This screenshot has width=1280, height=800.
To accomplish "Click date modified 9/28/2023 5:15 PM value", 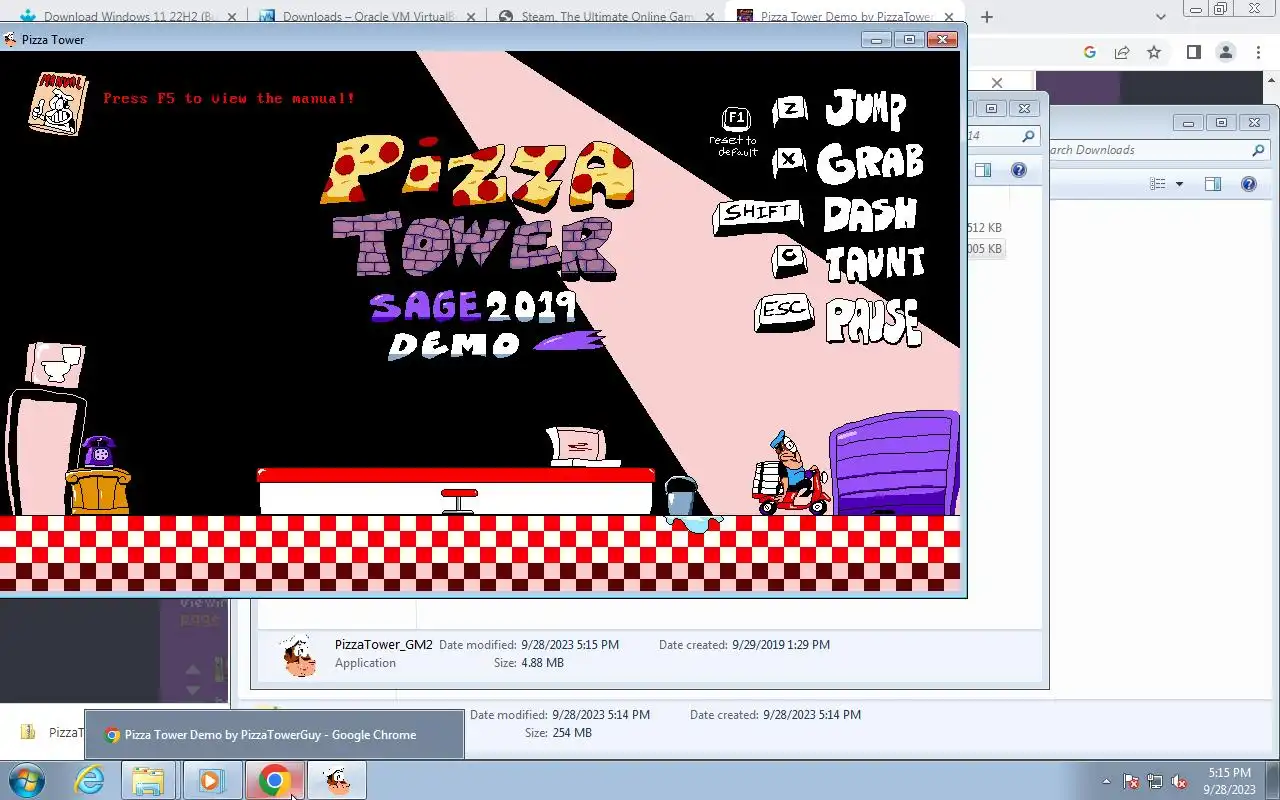I will point(570,645).
